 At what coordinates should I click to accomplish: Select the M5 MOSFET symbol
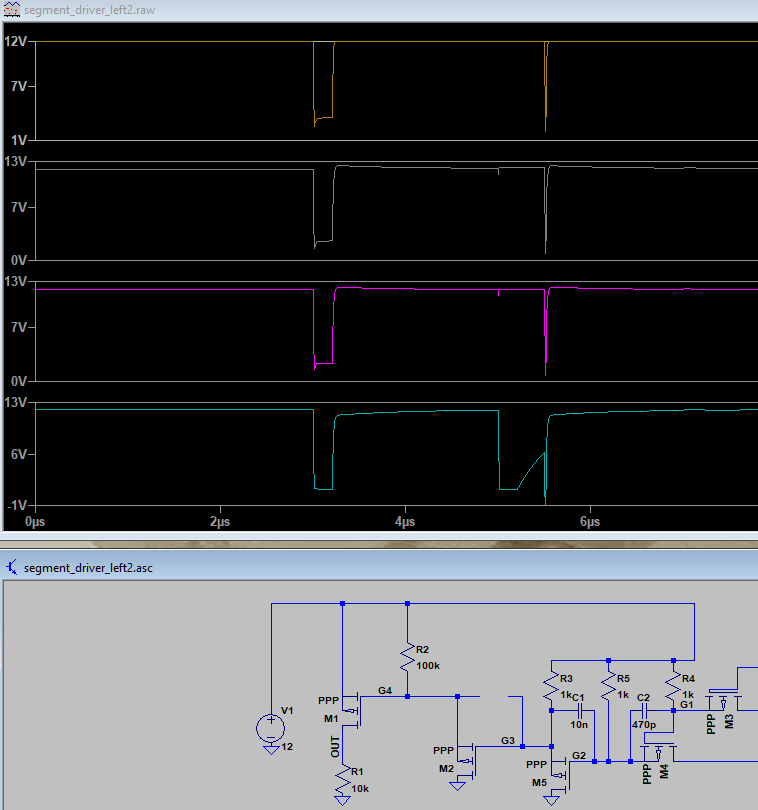coord(561,773)
